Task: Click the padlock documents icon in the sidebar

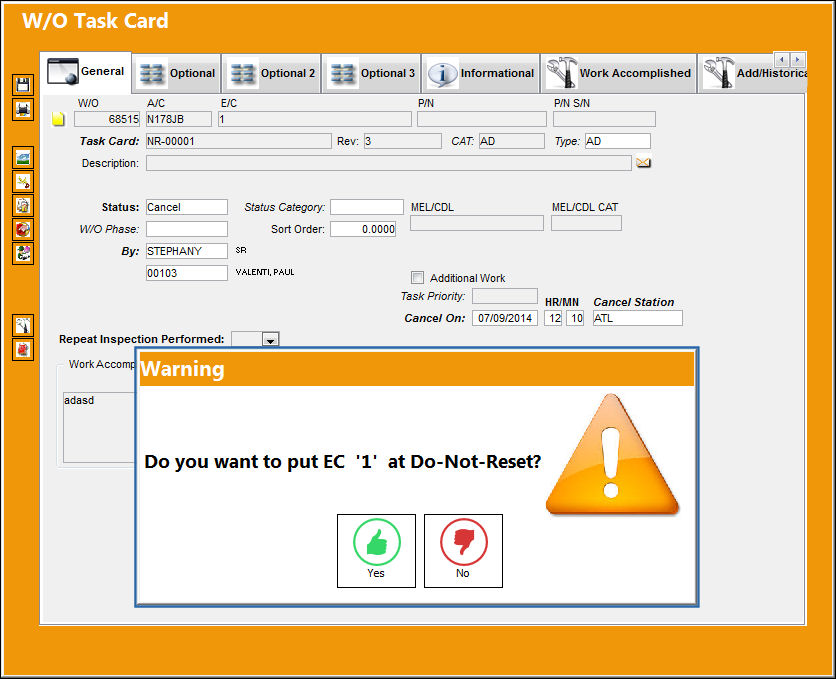Action: pos(23,206)
